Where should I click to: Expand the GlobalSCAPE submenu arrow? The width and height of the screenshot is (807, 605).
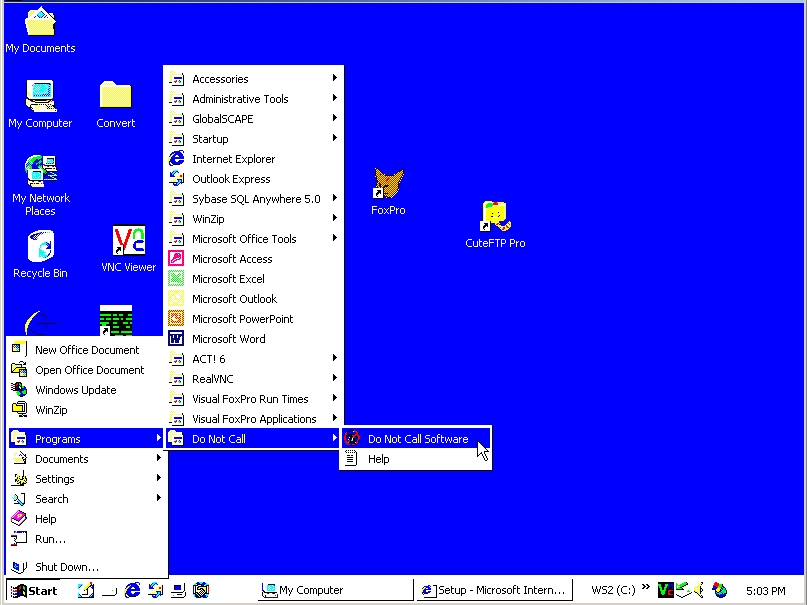point(335,118)
